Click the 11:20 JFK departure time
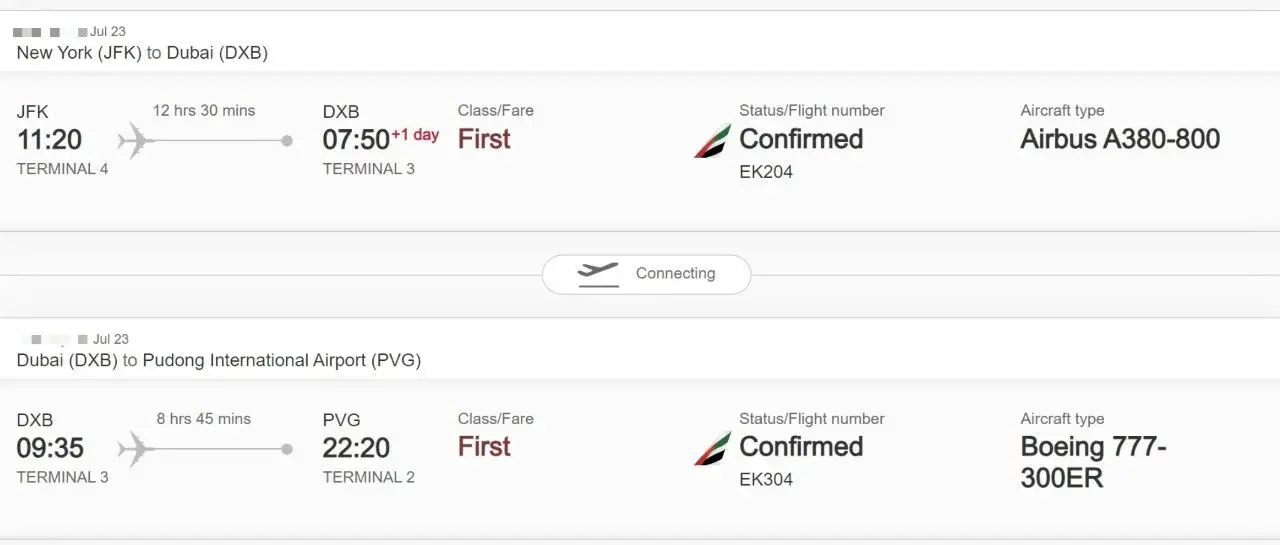The height and width of the screenshot is (545, 1280). tap(49, 139)
